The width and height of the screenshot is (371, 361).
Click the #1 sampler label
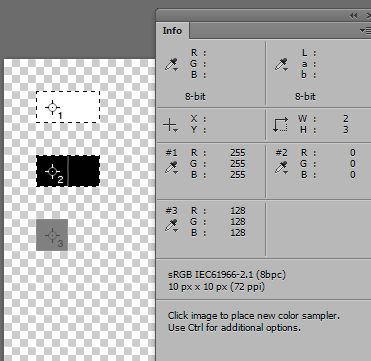(171, 153)
